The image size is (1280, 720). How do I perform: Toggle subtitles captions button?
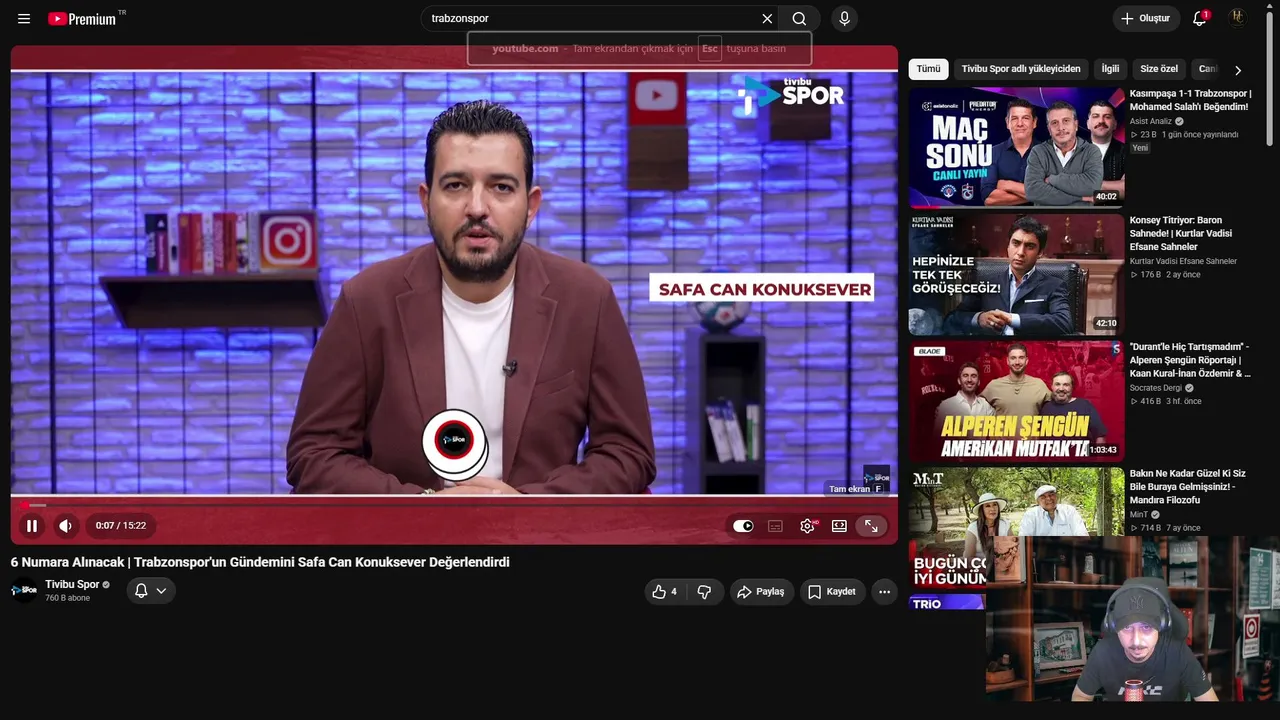coord(775,526)
